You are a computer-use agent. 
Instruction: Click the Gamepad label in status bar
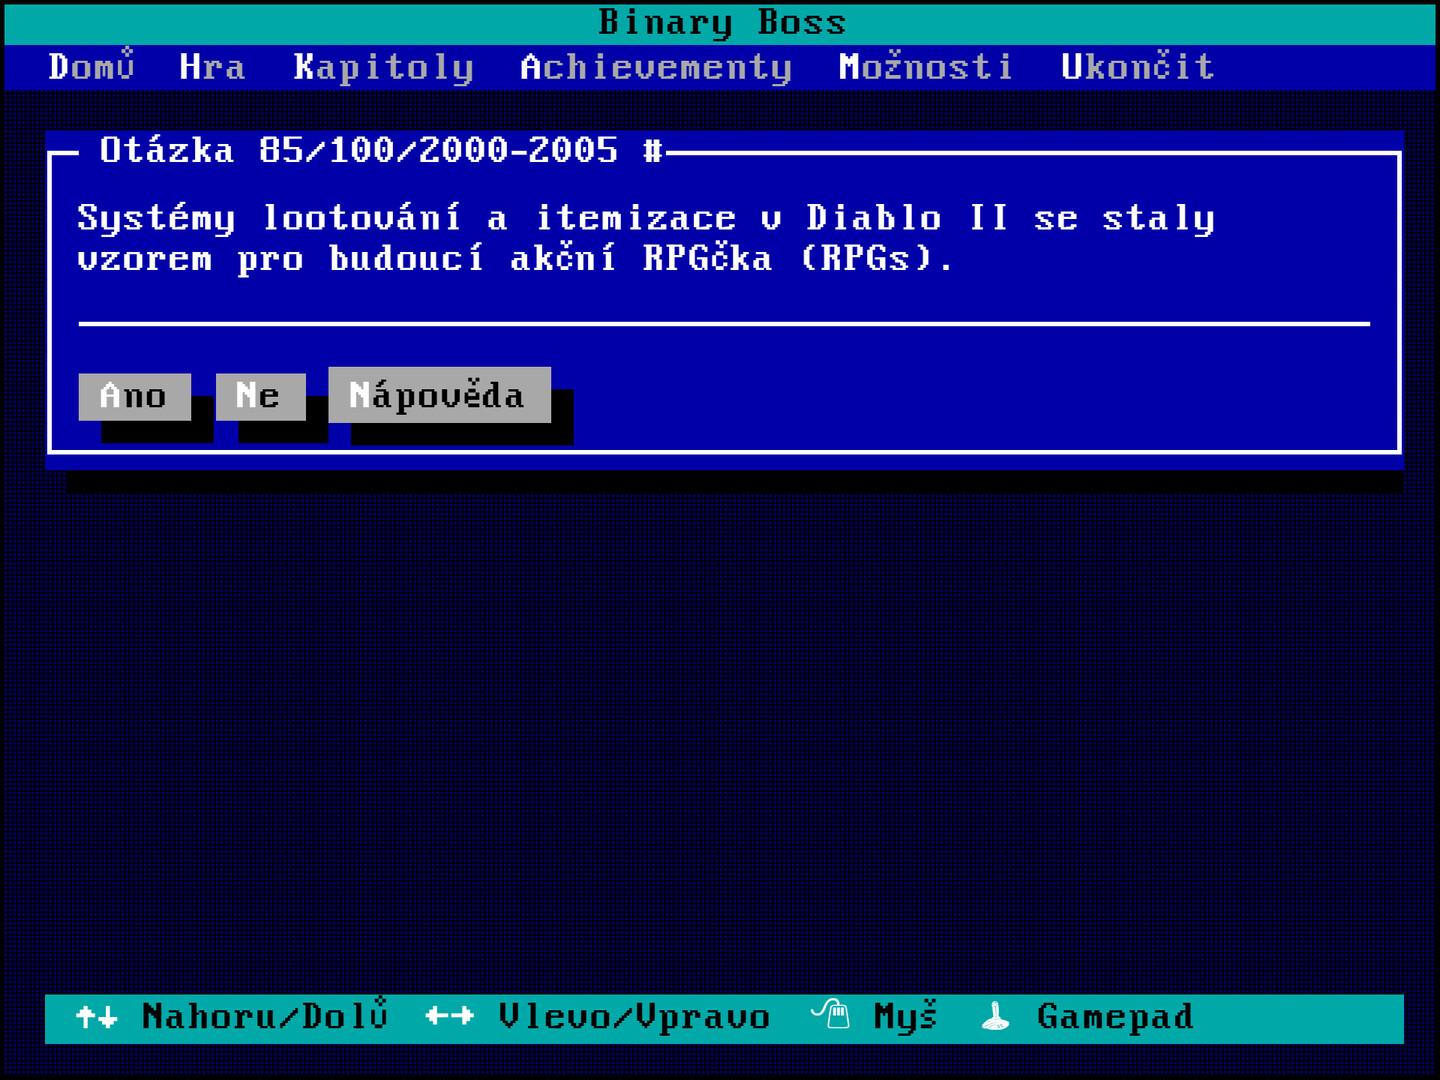(1115, 1017)
